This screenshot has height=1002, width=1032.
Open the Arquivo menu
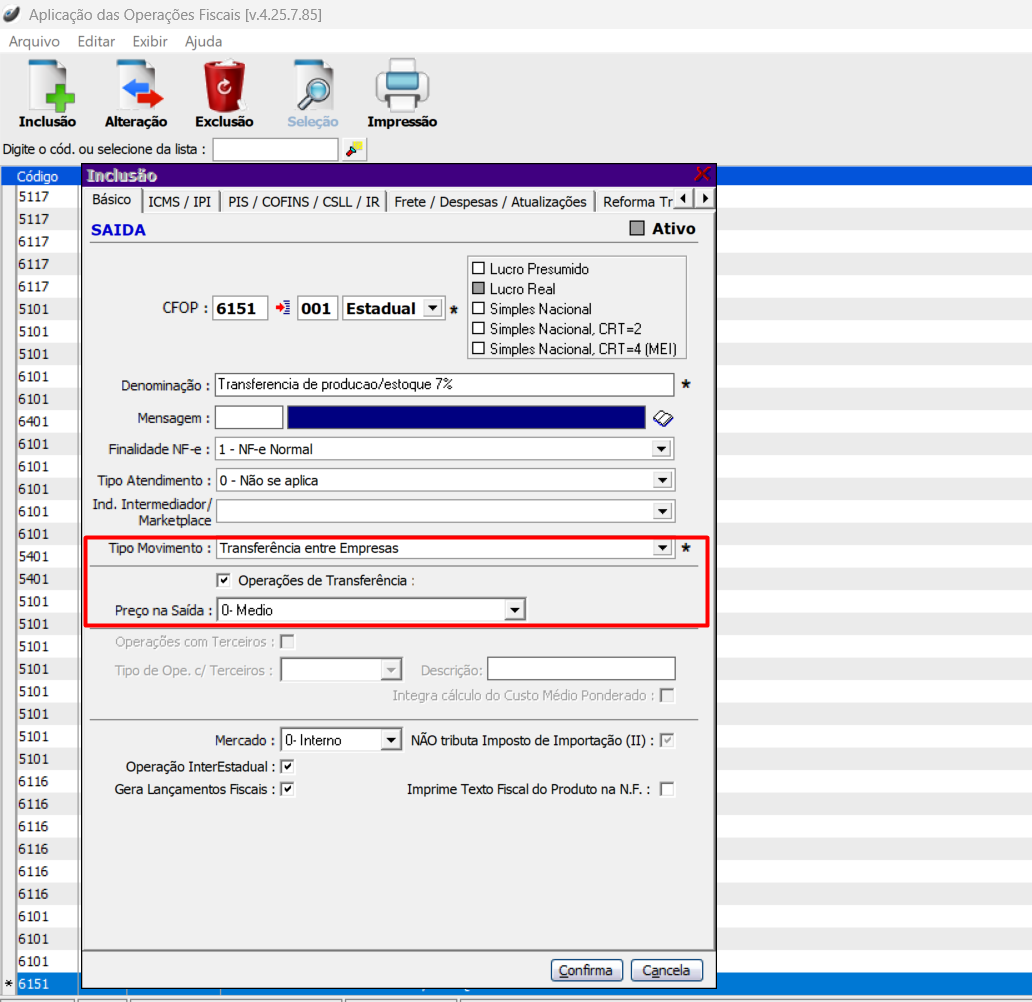coord(34,42)
